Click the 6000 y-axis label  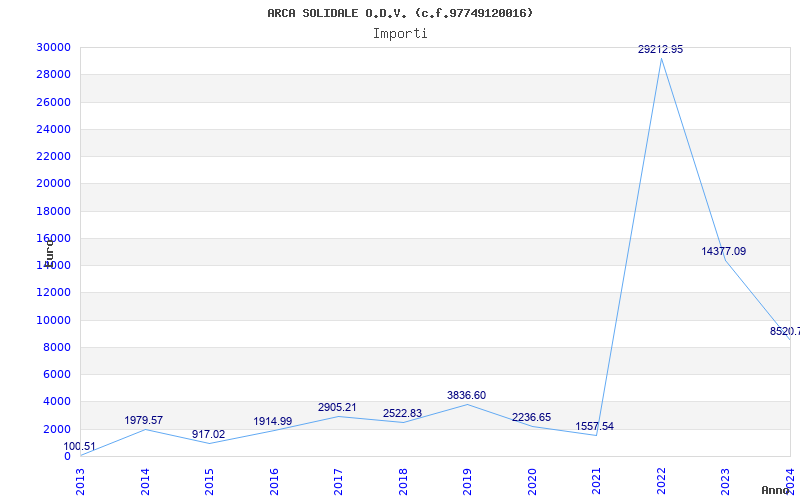point(56,374)
